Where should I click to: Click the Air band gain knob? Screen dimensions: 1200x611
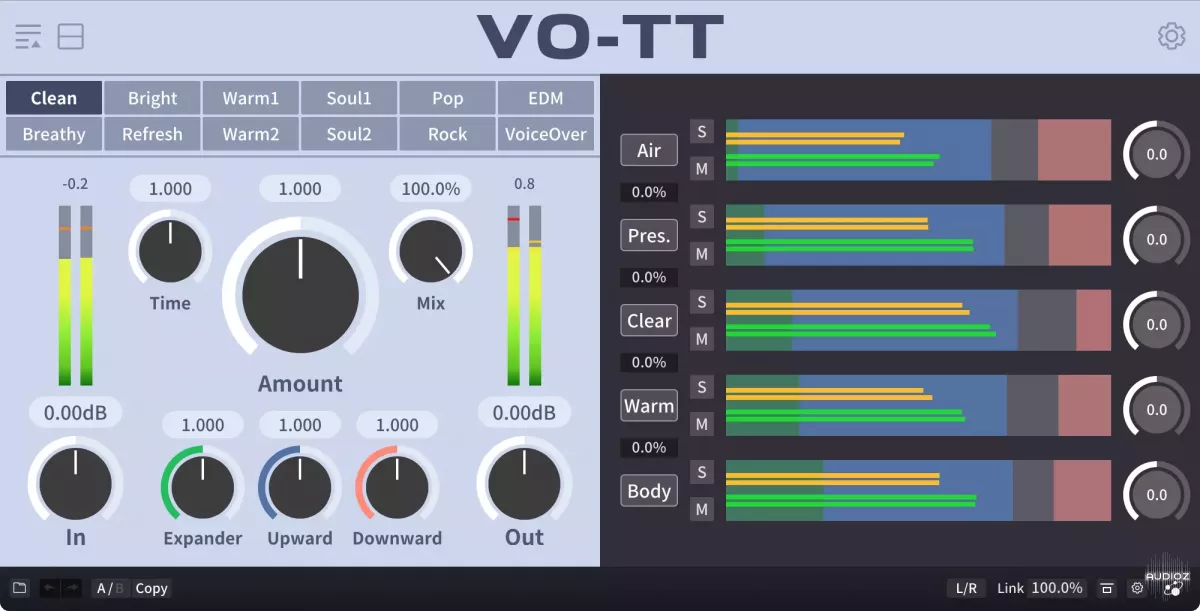point(1157,154)
